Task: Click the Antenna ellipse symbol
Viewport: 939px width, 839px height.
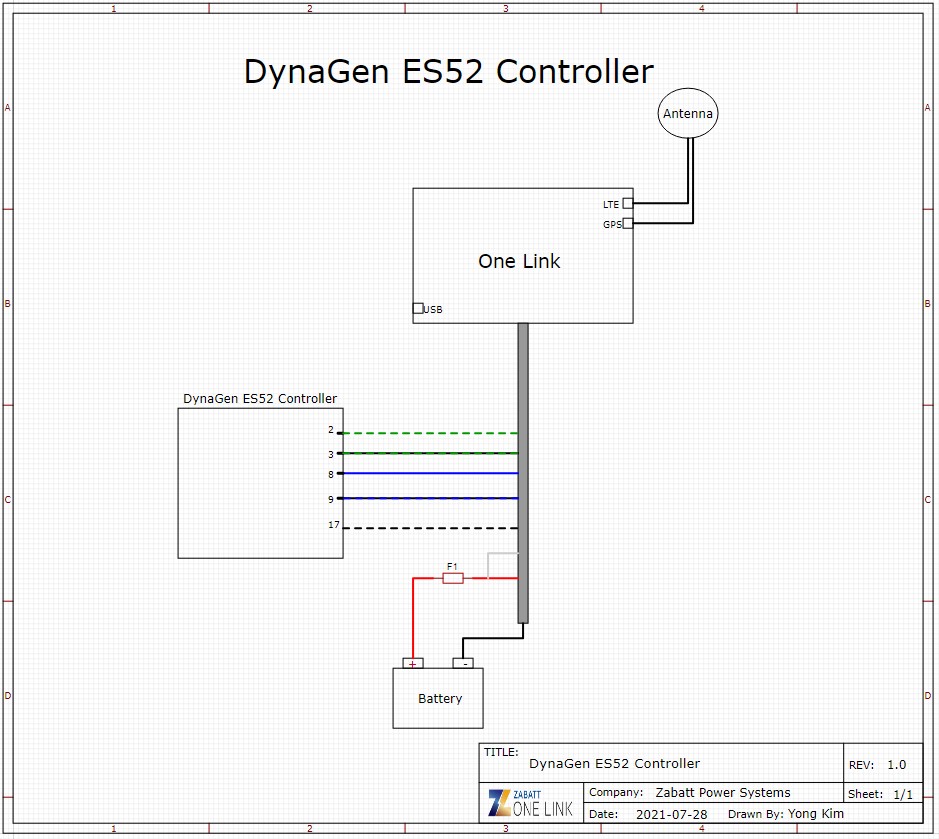Action: (688, 114)
